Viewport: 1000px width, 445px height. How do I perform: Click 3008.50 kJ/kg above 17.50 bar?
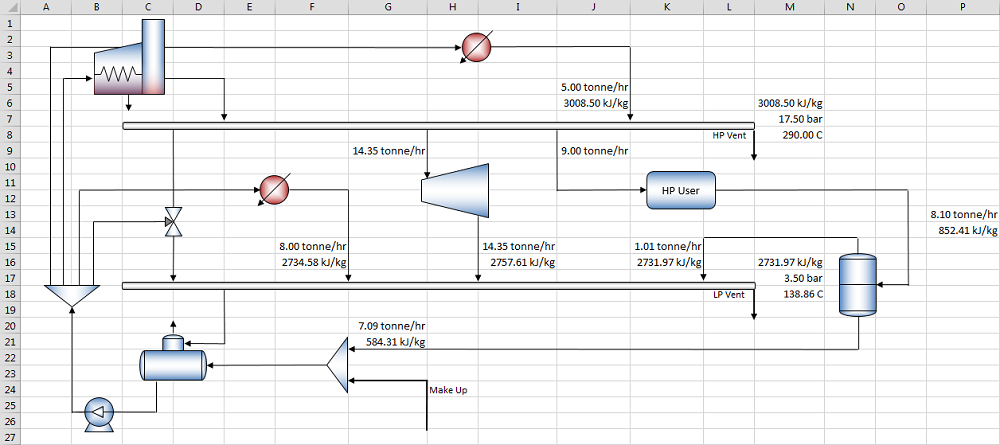790,103
